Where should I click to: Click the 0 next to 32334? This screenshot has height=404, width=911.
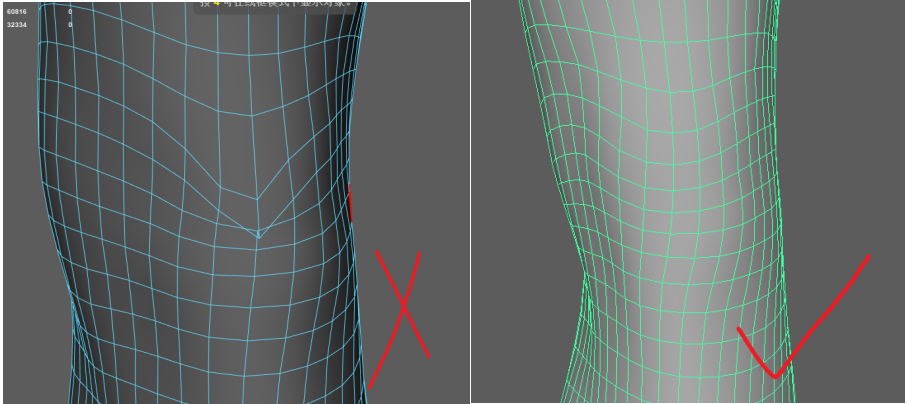[70, 25]
